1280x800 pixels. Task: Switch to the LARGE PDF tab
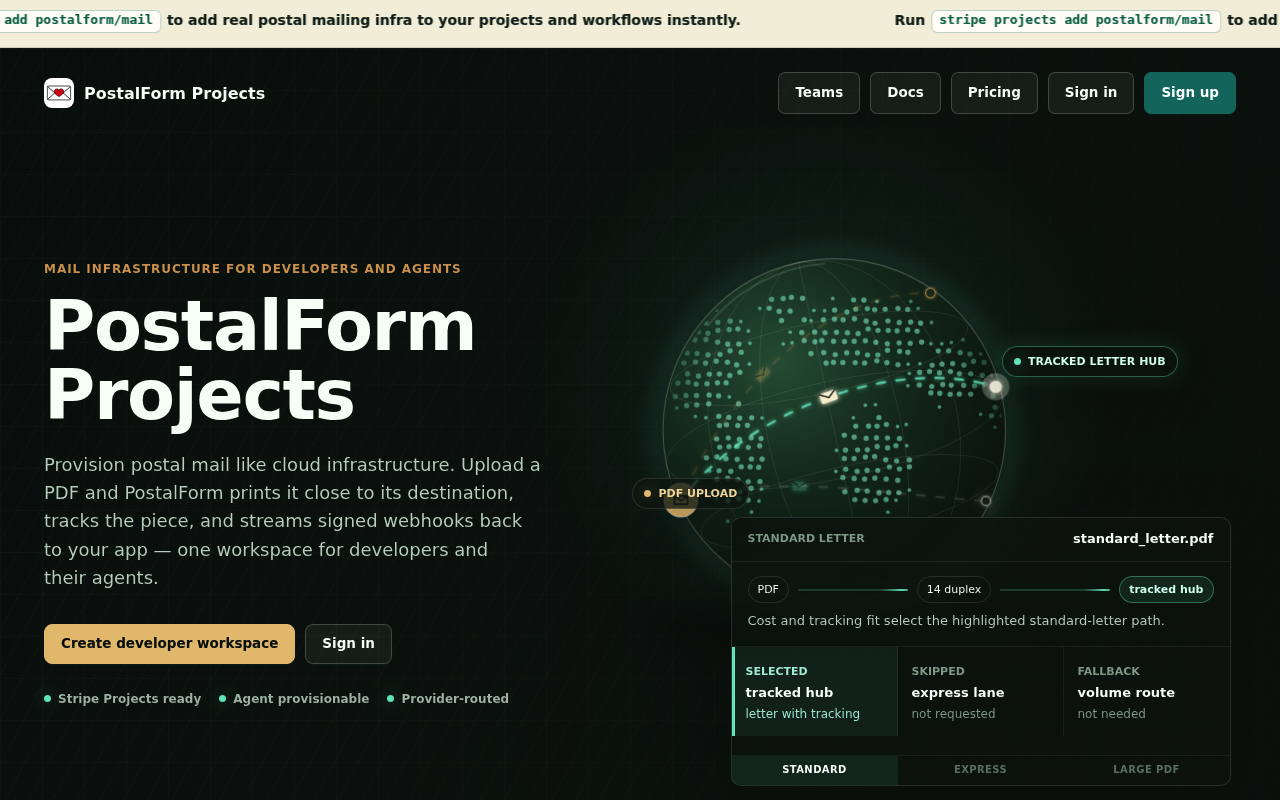[1146, 770]
